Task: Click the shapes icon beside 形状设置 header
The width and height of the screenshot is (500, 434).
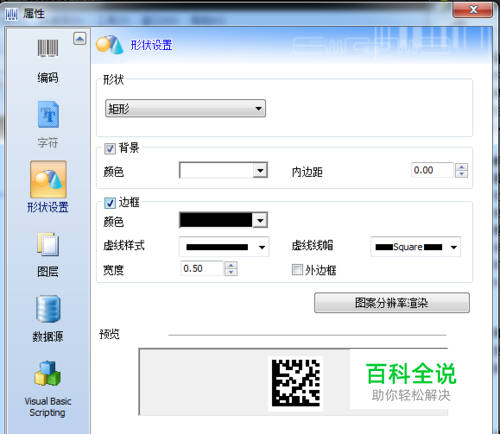Action: pos(110,45)
